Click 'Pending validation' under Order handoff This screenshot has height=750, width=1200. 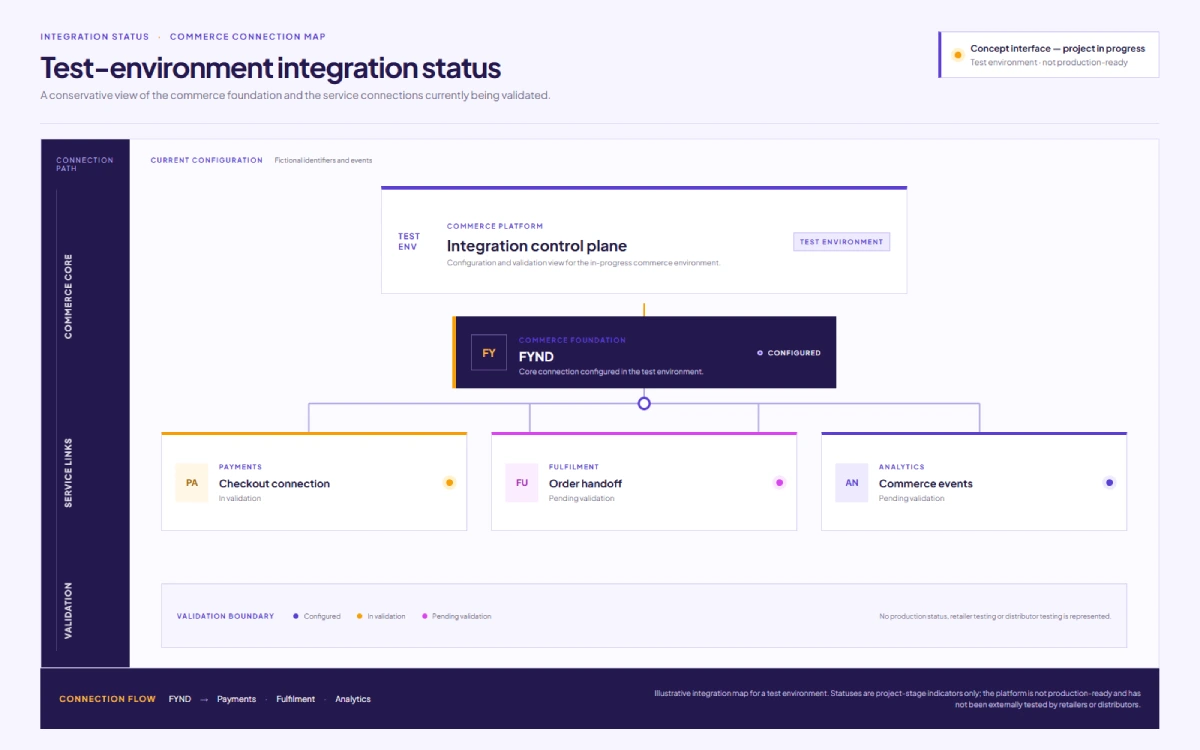click(x=582, y=498)
